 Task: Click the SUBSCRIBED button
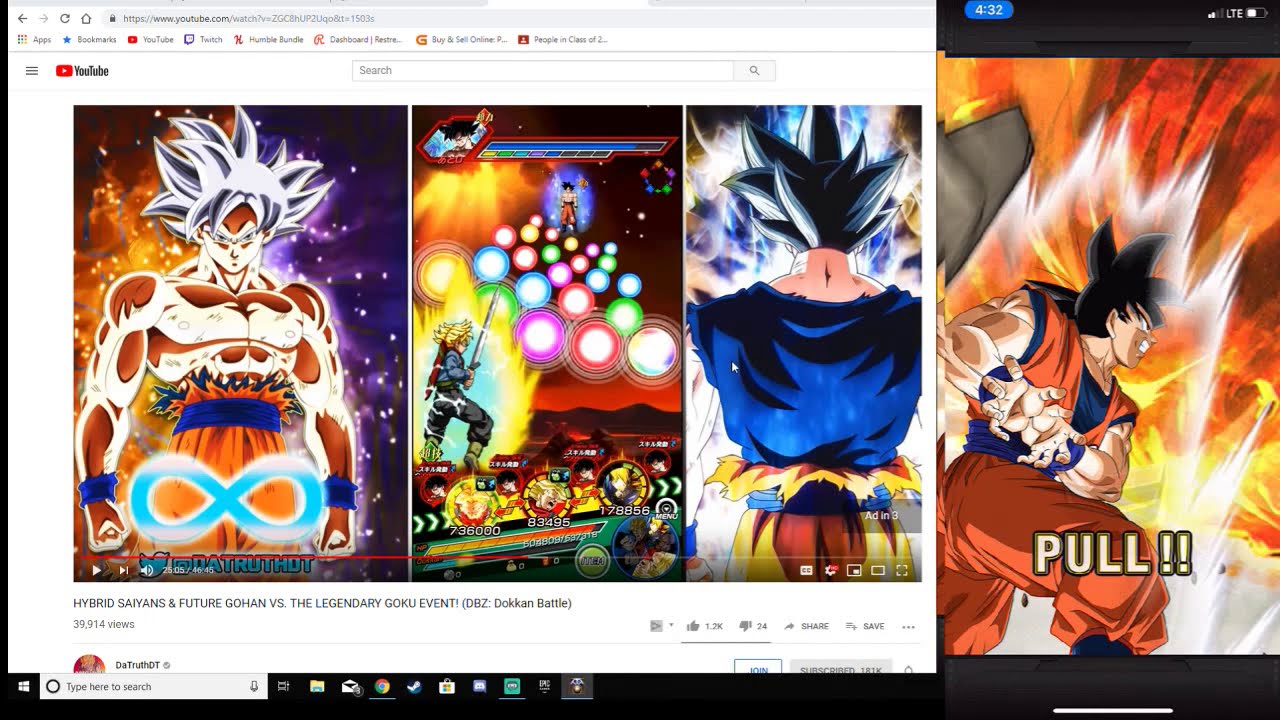[x=840, y=668]
